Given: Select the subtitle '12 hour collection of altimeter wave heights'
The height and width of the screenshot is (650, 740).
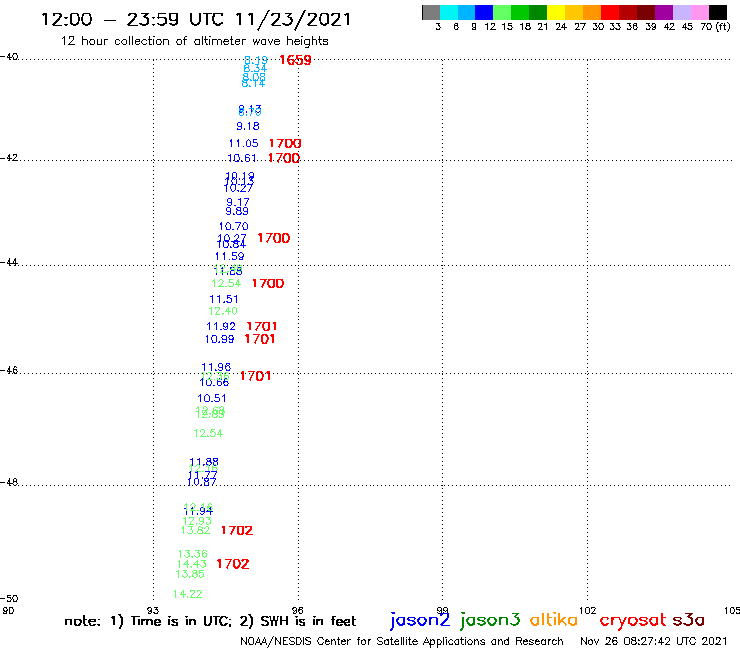Looking at the screenshot, I should pyautogui.click(x=194, y=41).
